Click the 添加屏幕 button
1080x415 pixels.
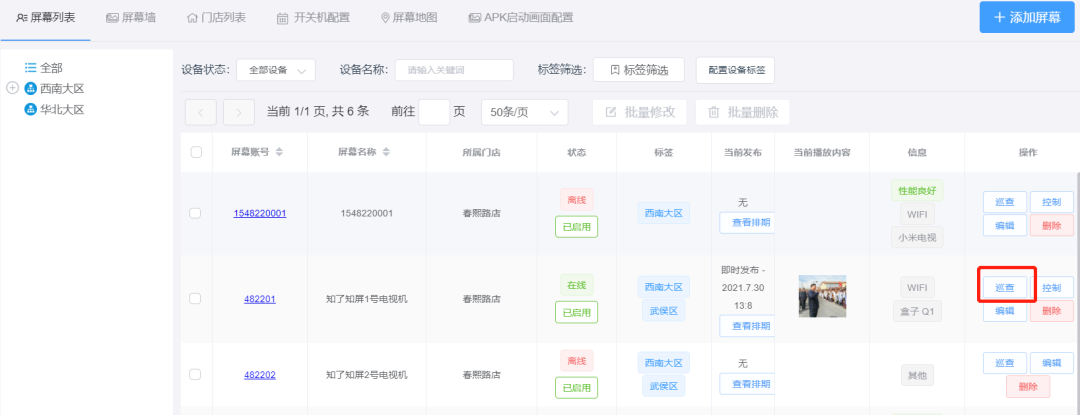pos(1027,18)
